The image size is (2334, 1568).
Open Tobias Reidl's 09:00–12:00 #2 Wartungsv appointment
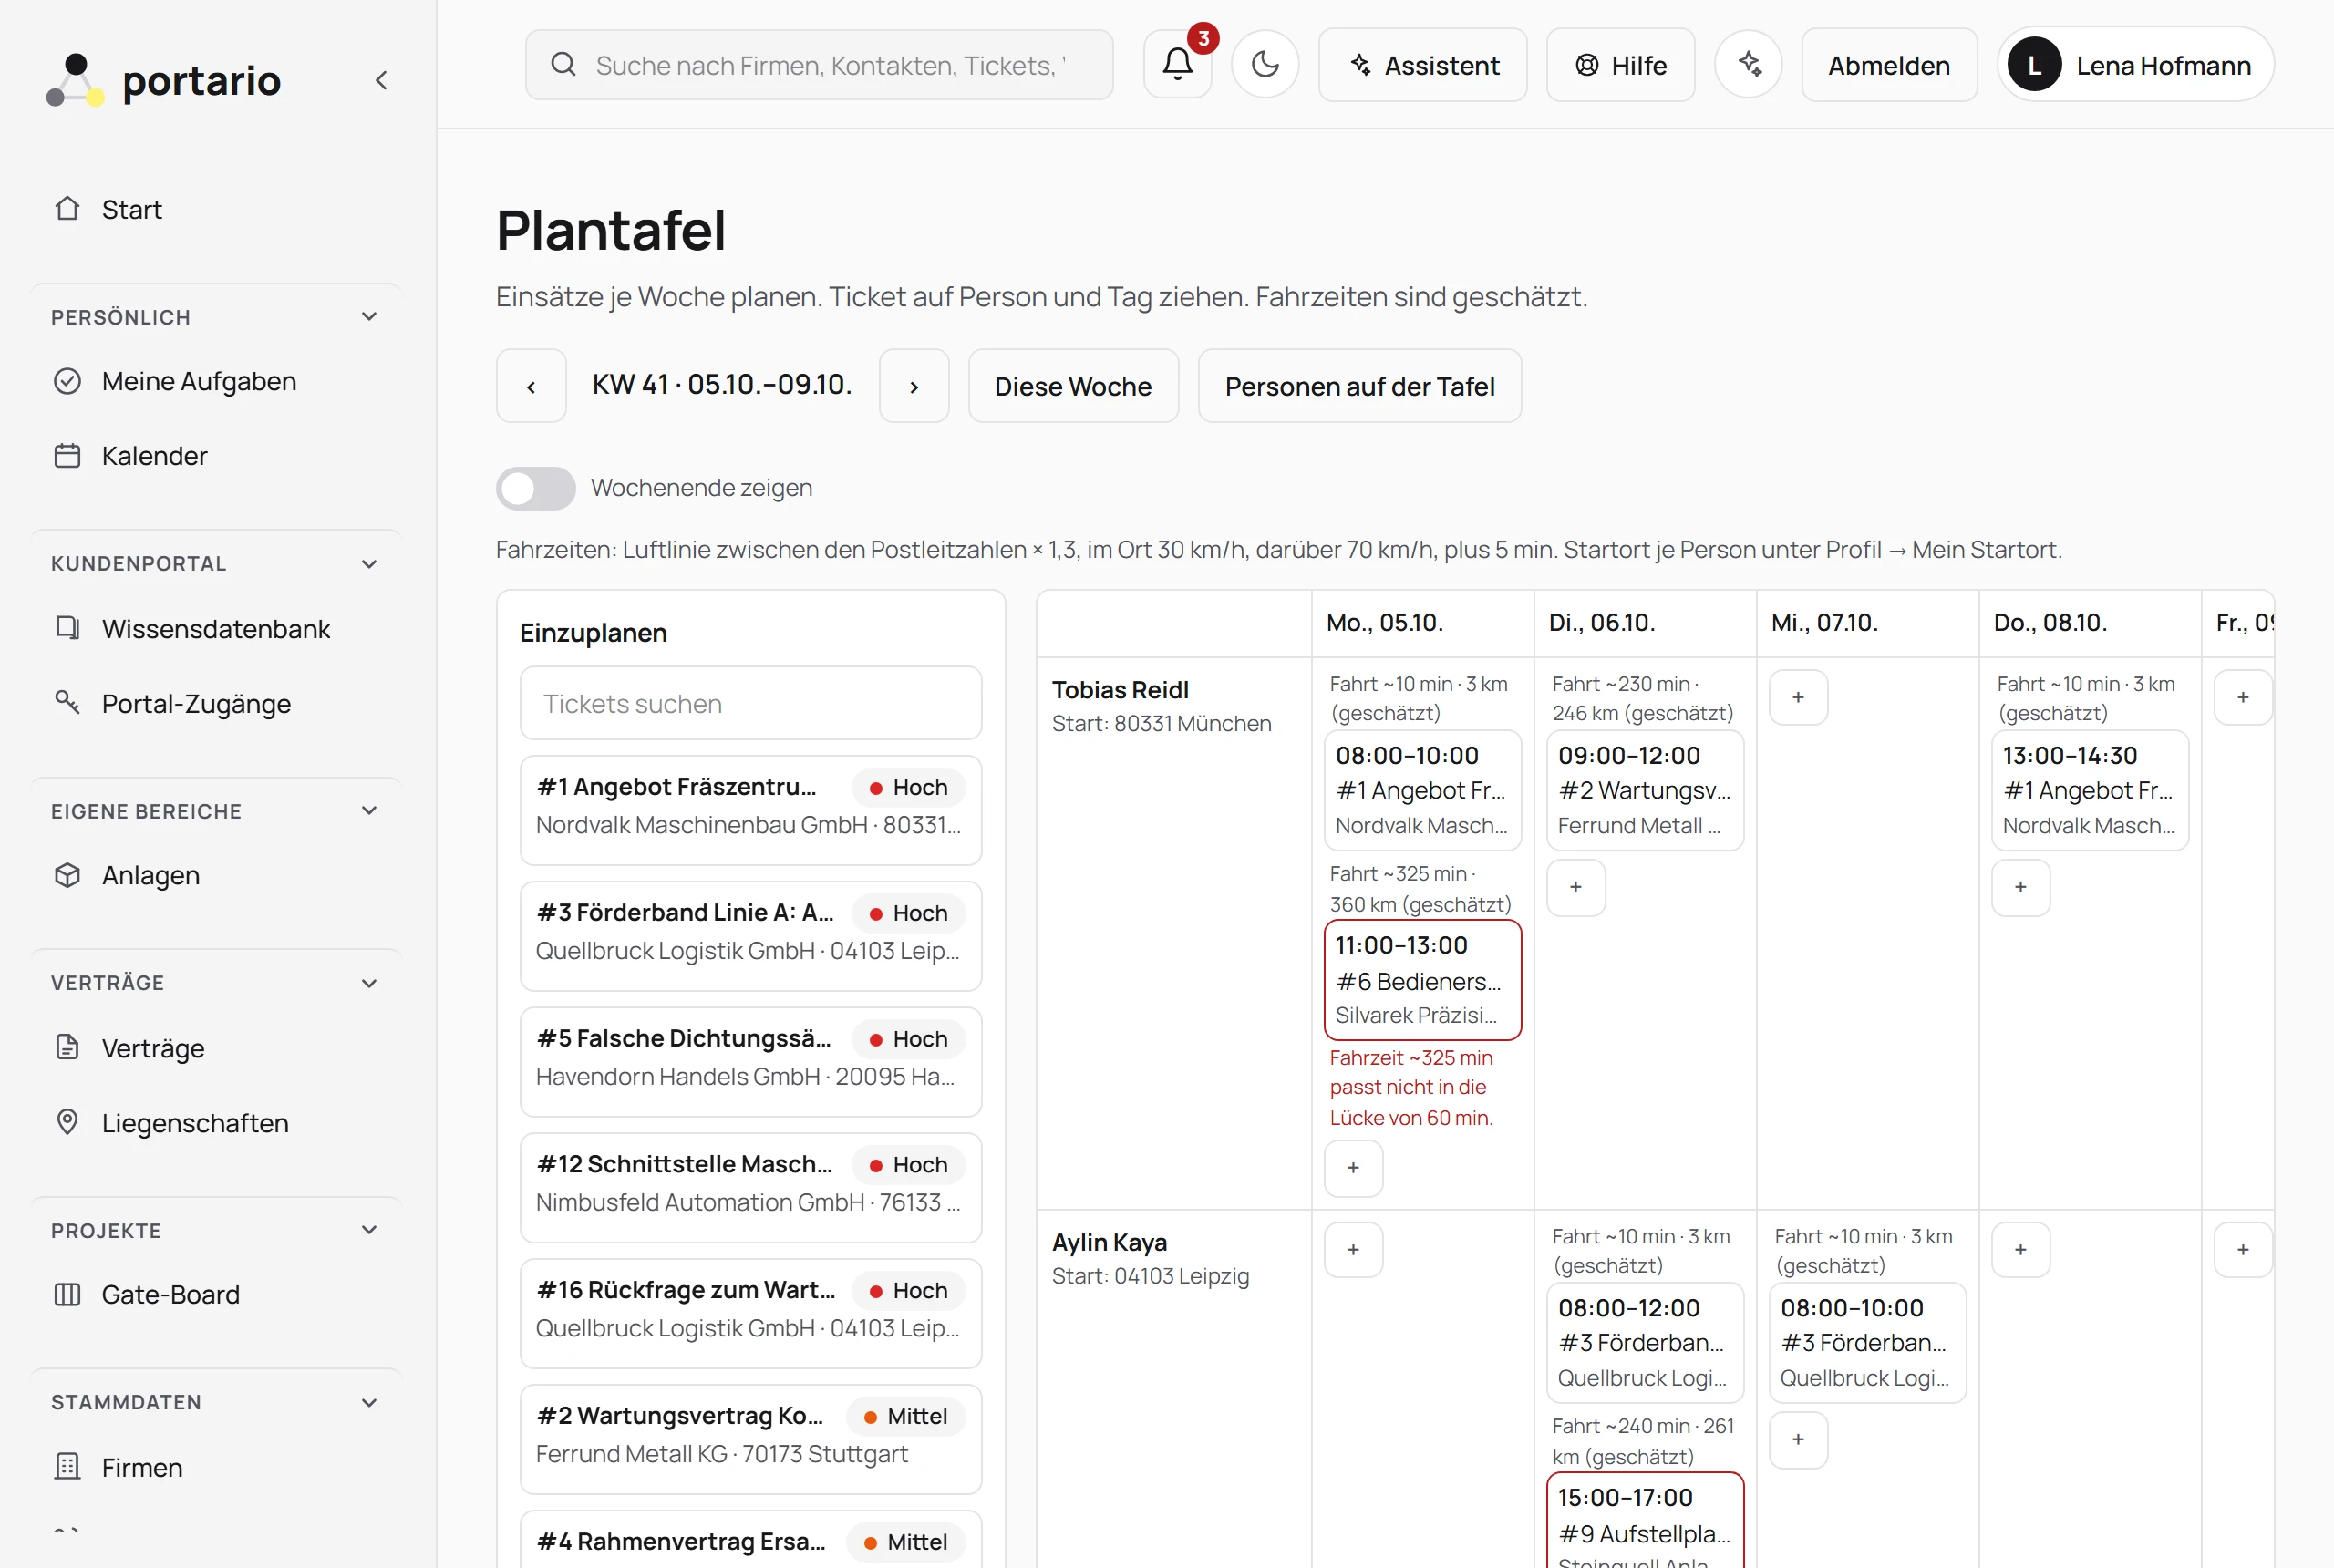coord(1645,790)
